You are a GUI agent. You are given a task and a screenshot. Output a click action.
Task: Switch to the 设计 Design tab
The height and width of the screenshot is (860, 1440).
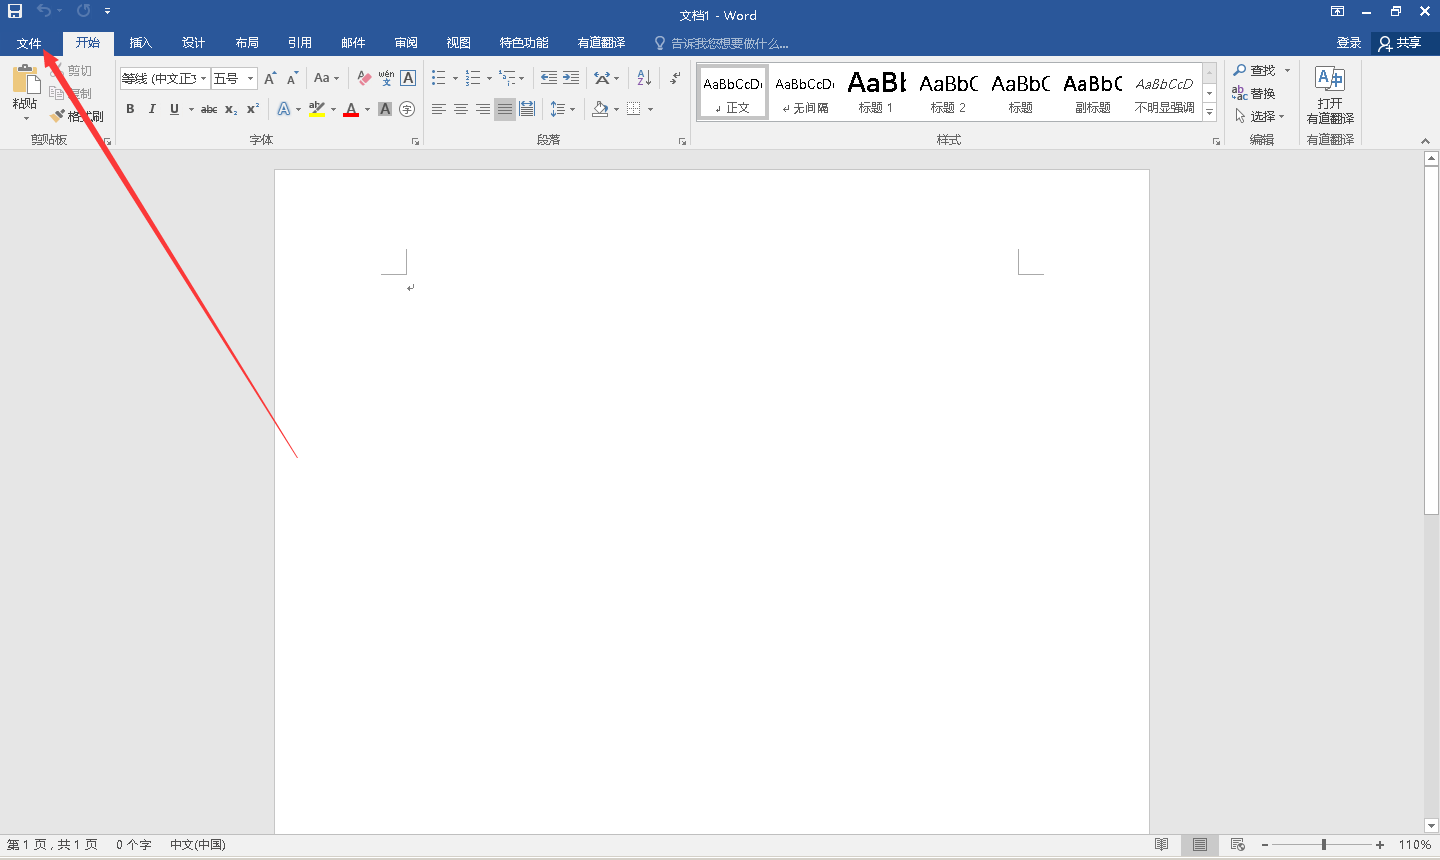(194, 43)
